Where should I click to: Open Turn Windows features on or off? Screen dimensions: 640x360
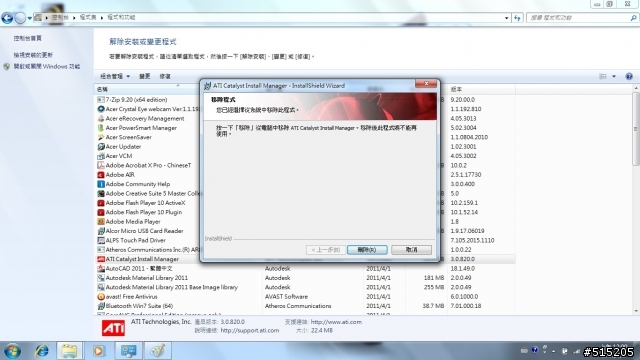tap(47, 67)
